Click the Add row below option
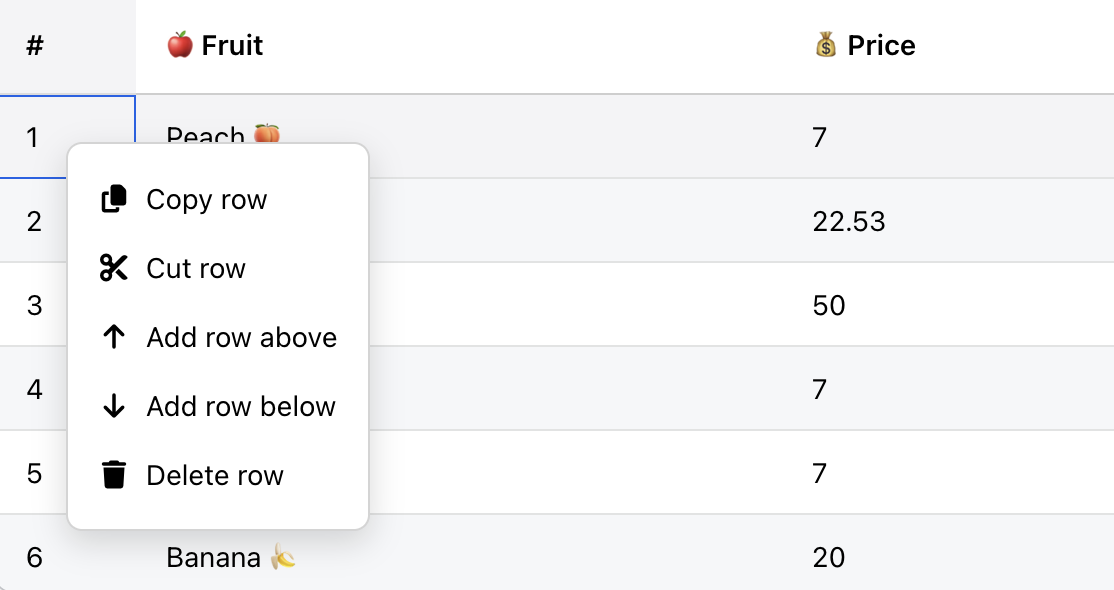The width and height of the screenshot is (1114, 590). [x=240, y=406]
